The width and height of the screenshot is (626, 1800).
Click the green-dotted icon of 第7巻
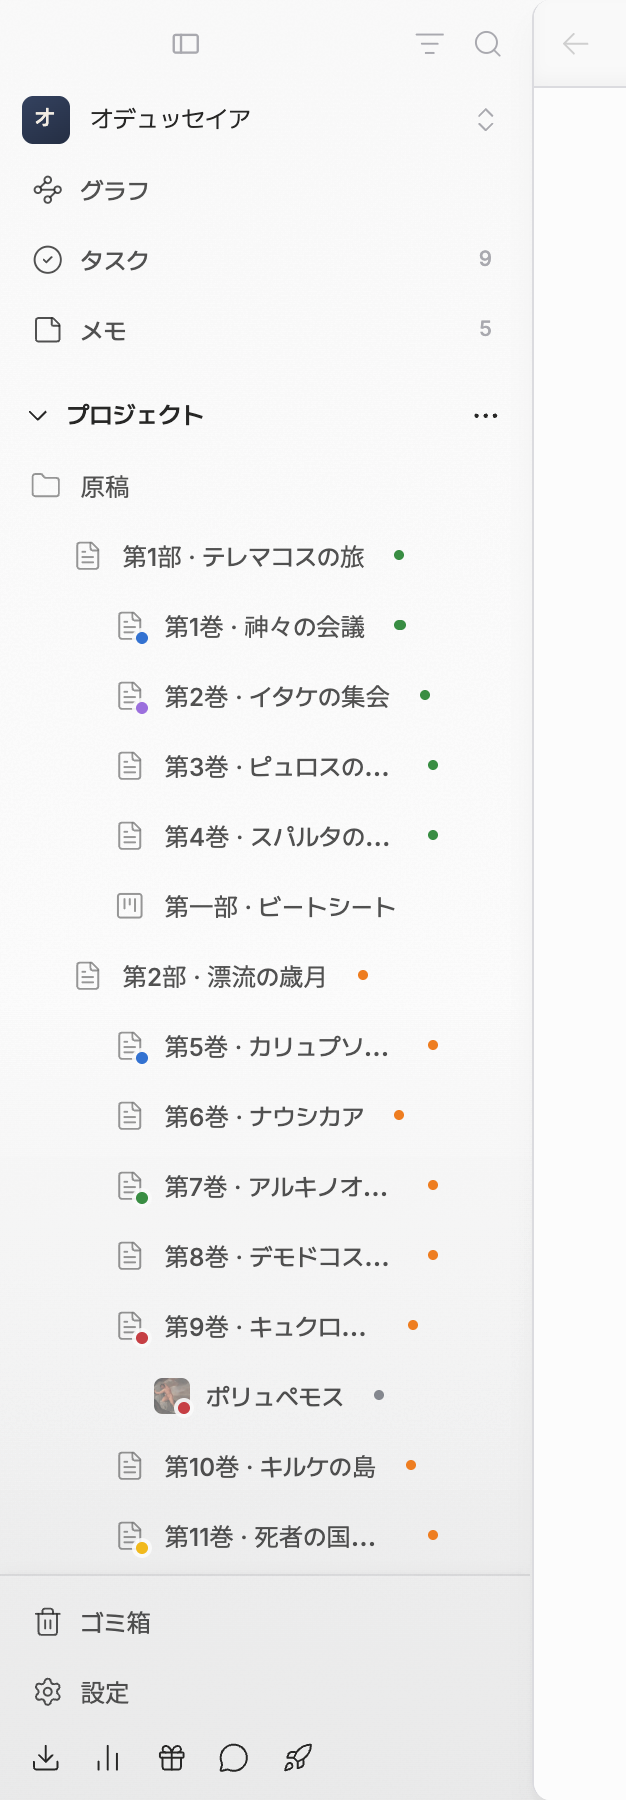pos(132,1187)
